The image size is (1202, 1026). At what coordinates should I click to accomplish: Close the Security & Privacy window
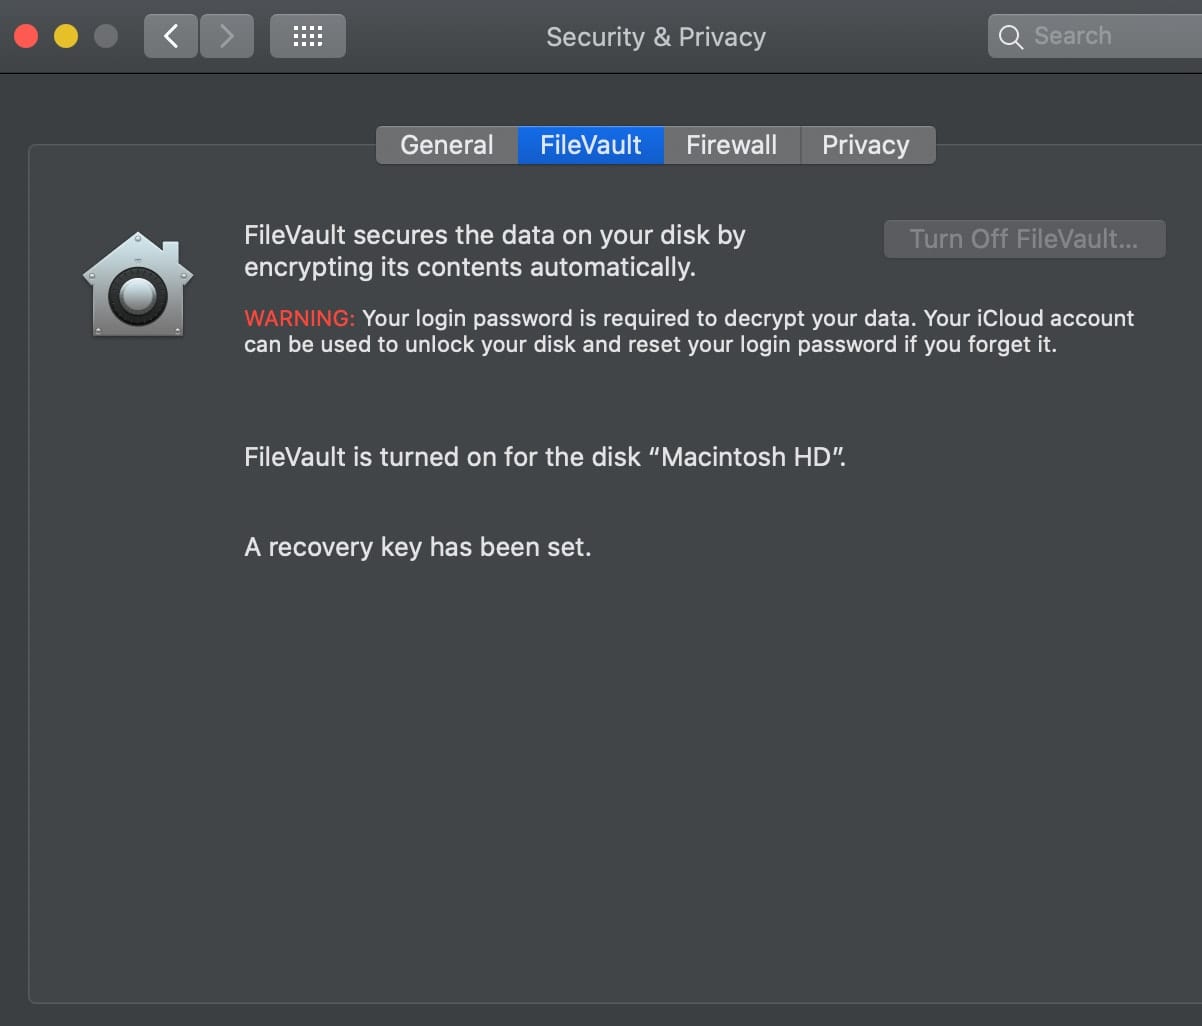pyautogui.click(x=26, y=37)
